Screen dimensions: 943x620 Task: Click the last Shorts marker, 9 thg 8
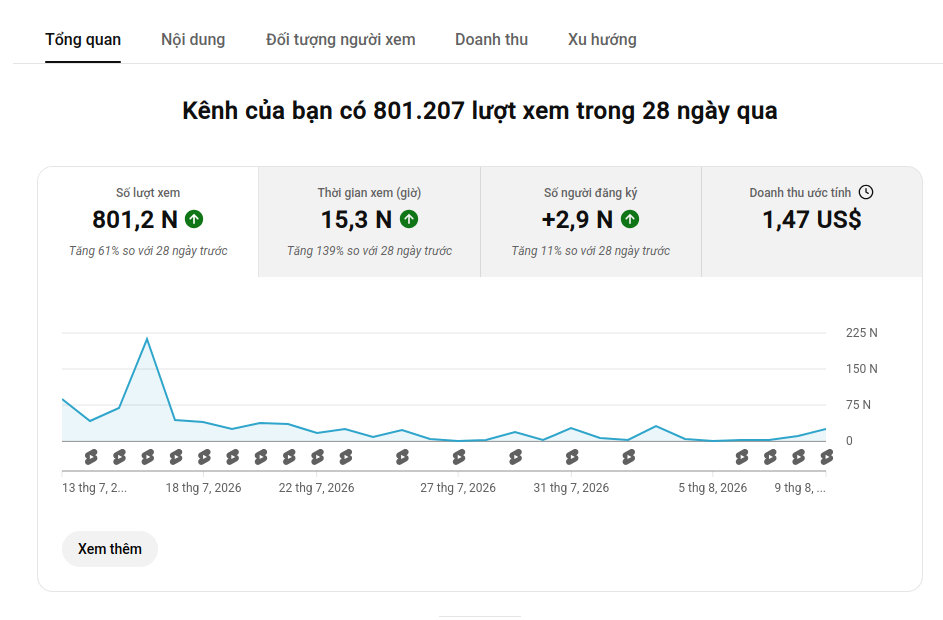[826, 458]
